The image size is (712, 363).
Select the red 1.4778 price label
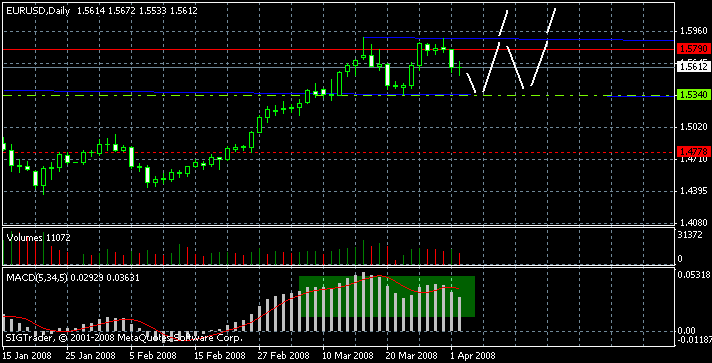[x=693, y=151]
